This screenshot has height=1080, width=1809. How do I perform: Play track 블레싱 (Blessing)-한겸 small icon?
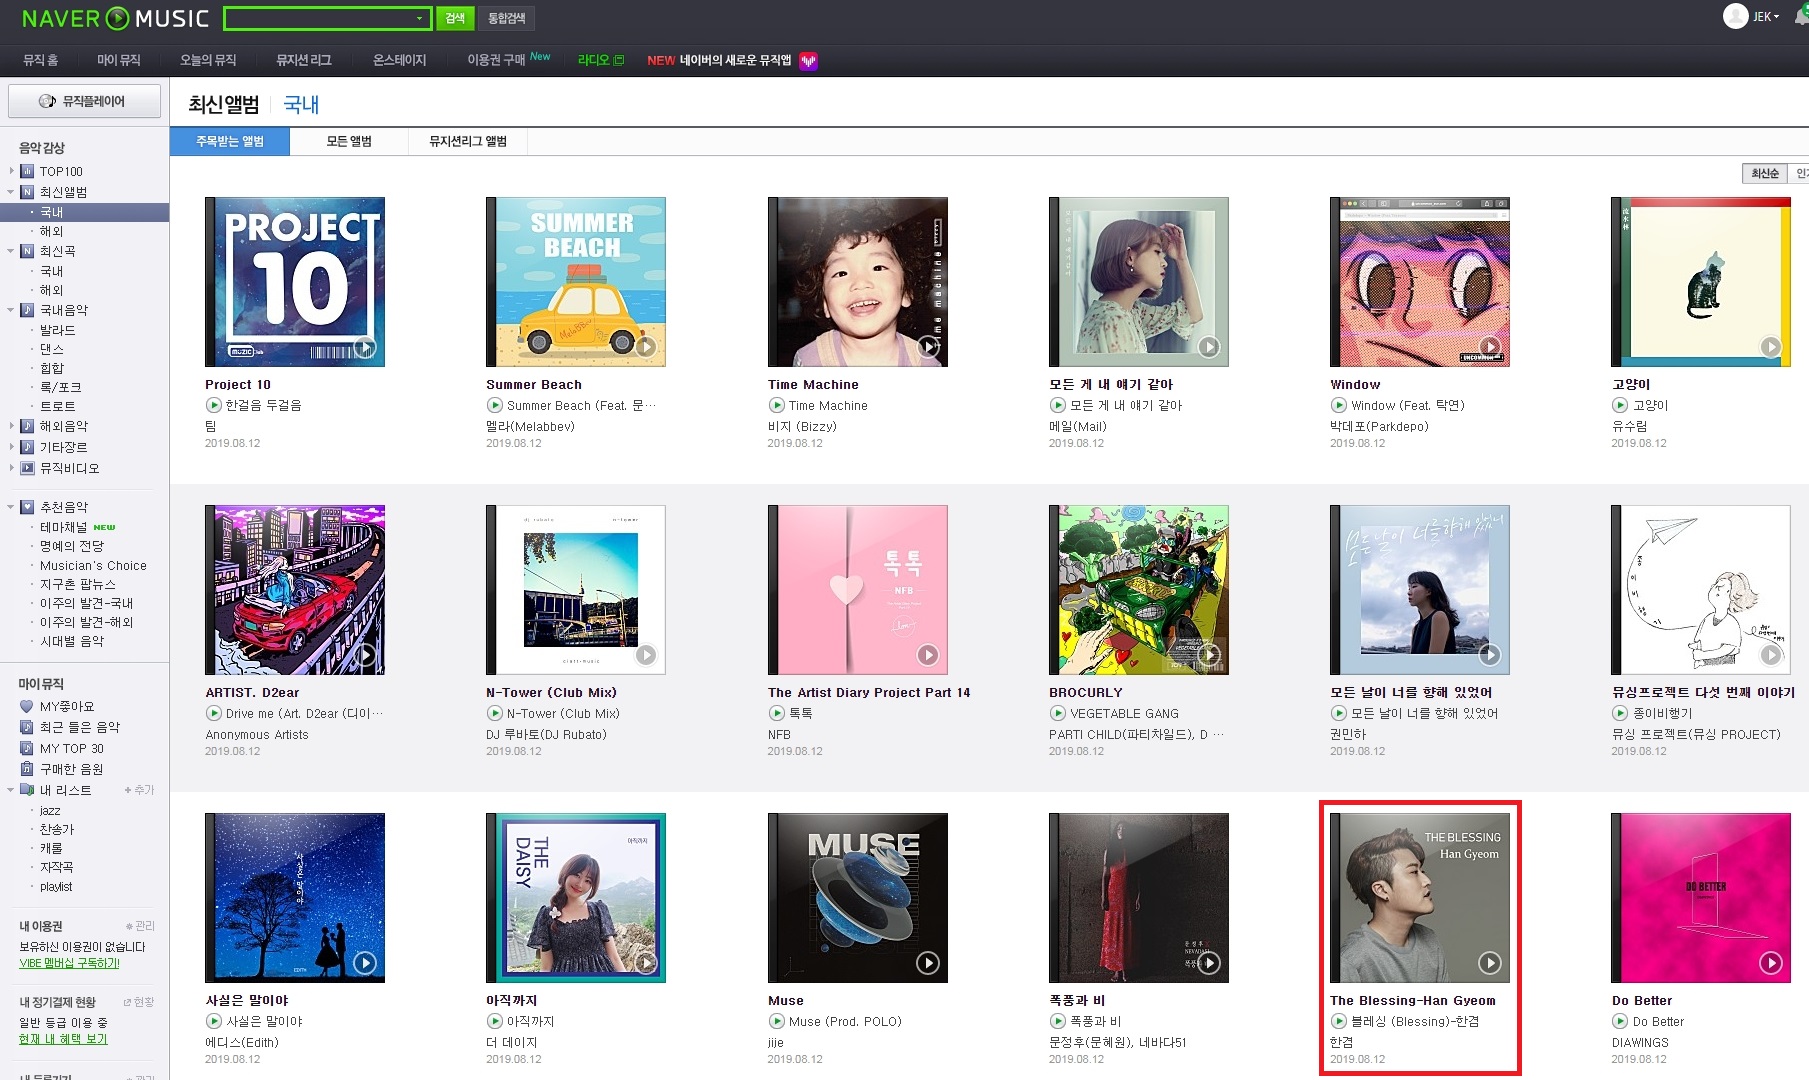click(x=1338, y=1021)
